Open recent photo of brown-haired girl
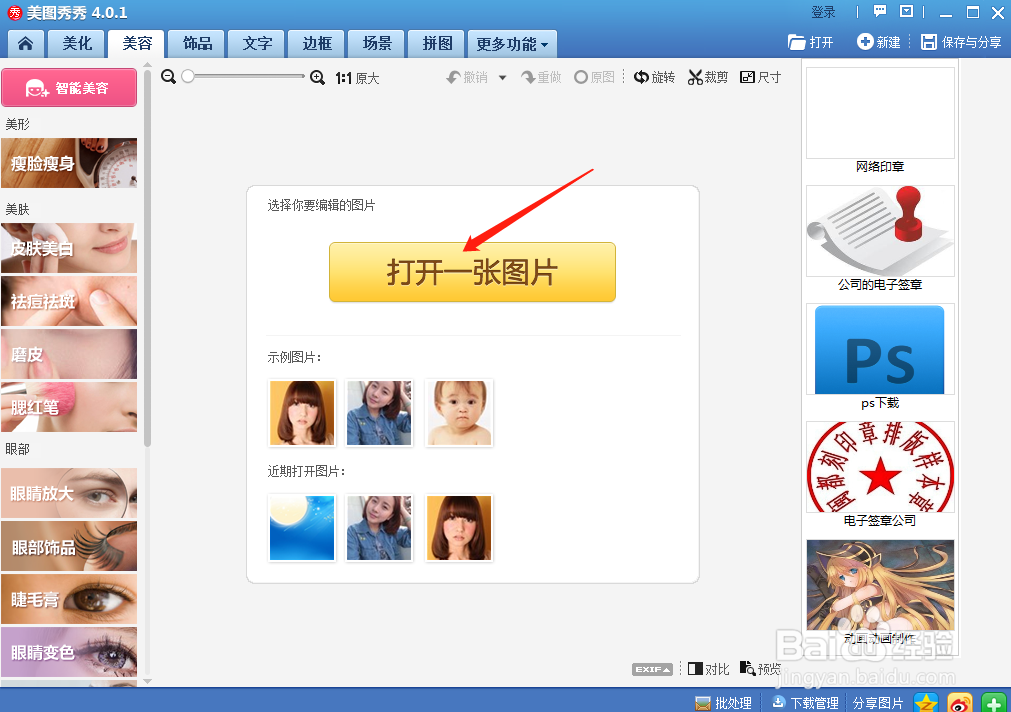The image size is (1011, 712). coord(458,528)
